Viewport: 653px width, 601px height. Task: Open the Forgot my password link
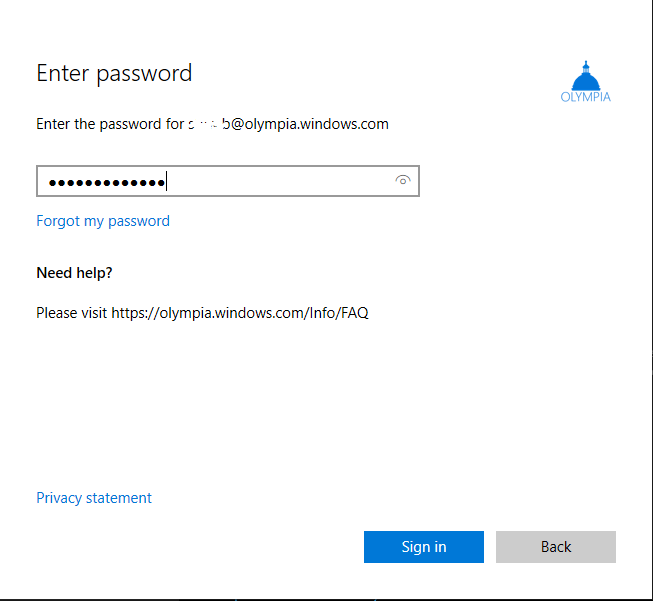pos(103,221)
